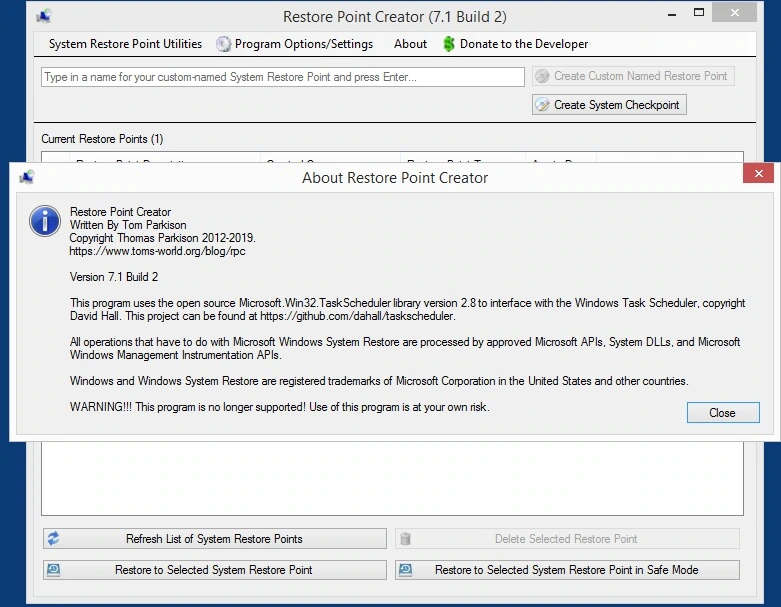The image size is (781, 607).
Task: Minimize the Restore Point Creator window
Action: tap(672, 14)
